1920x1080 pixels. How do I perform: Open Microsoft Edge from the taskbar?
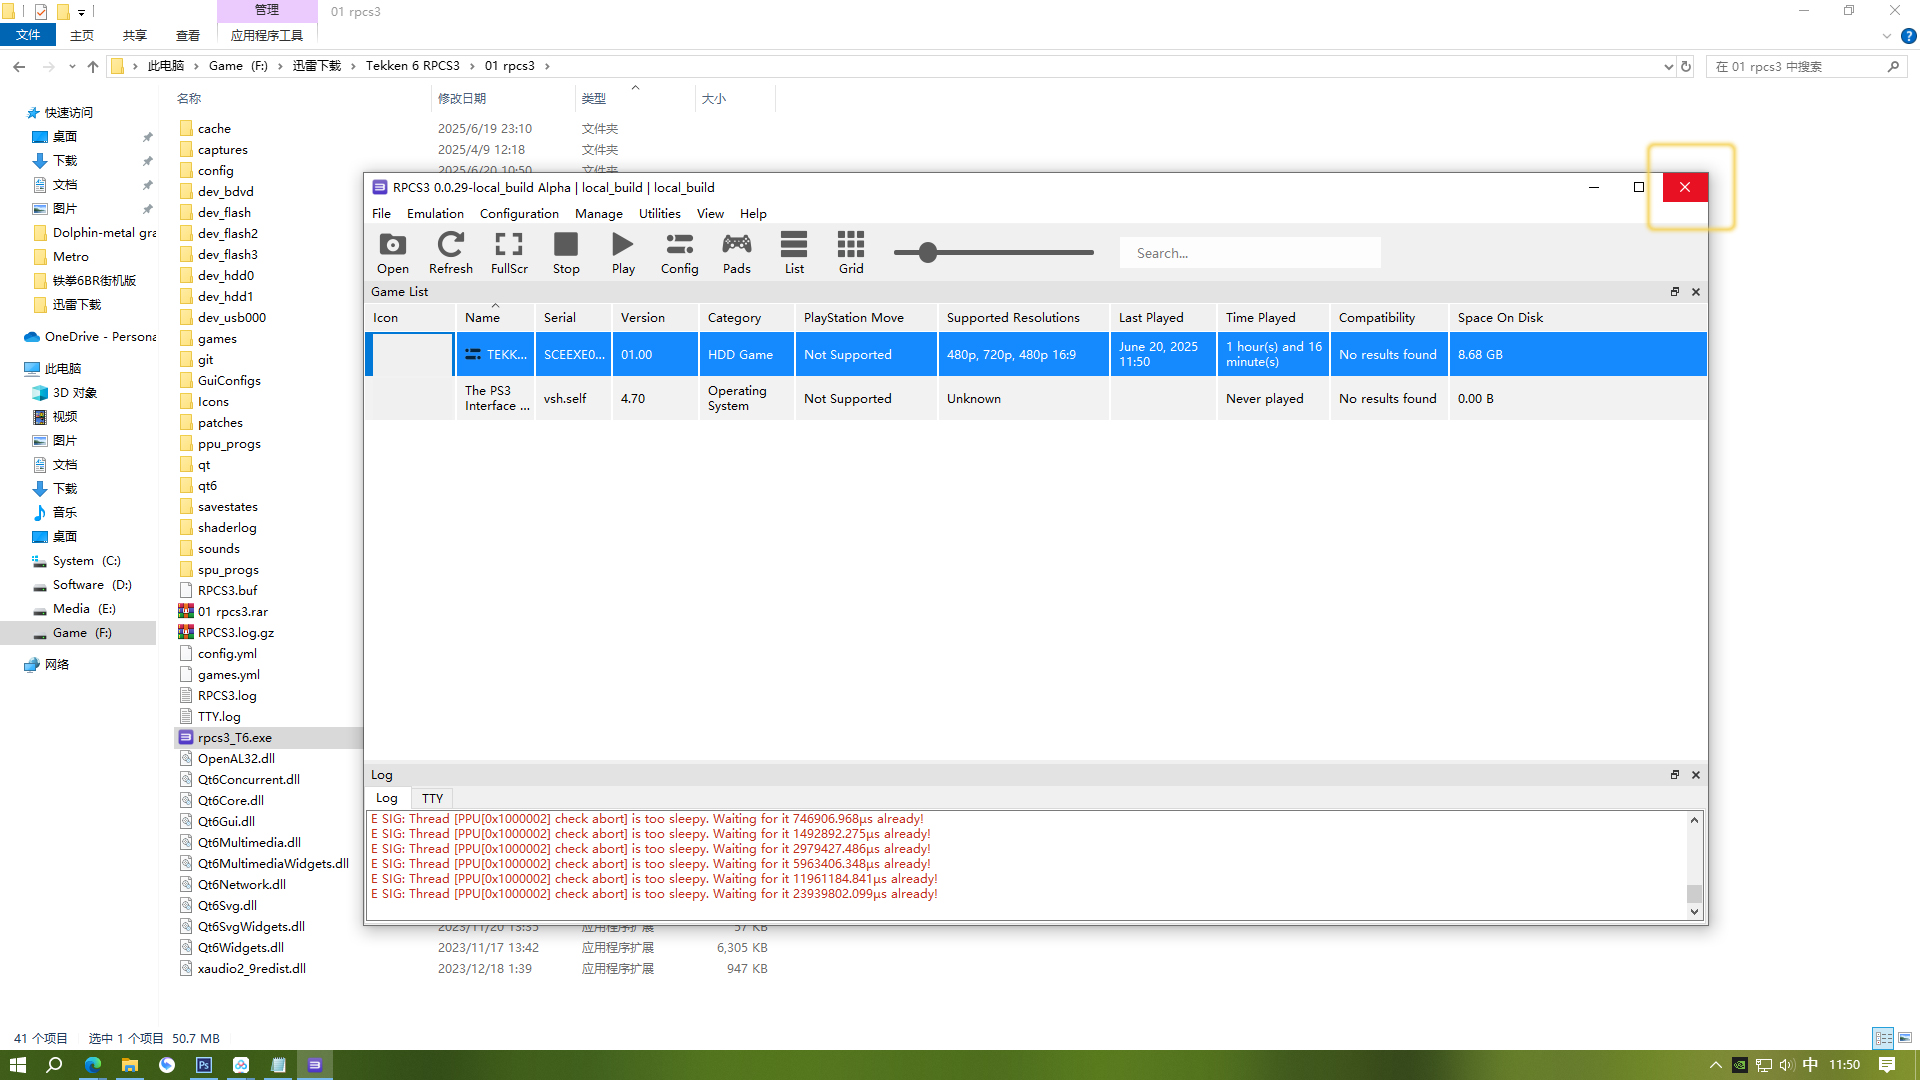tap(93, 1065)
